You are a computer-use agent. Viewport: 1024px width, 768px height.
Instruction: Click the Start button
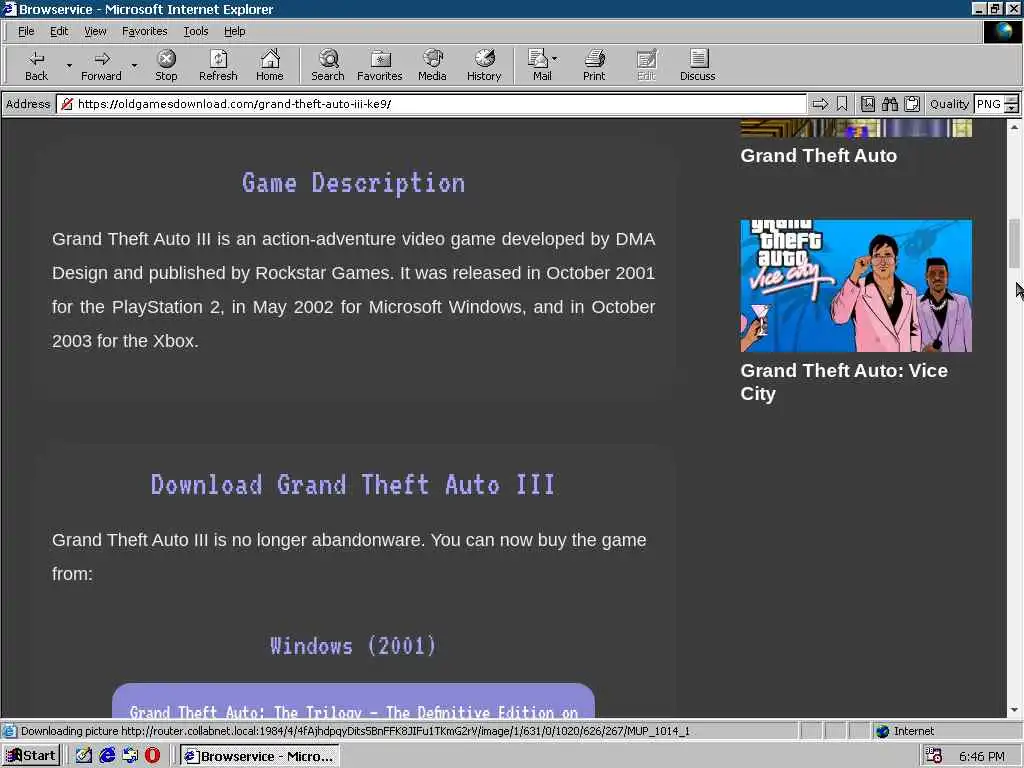(x=31, y=756)
